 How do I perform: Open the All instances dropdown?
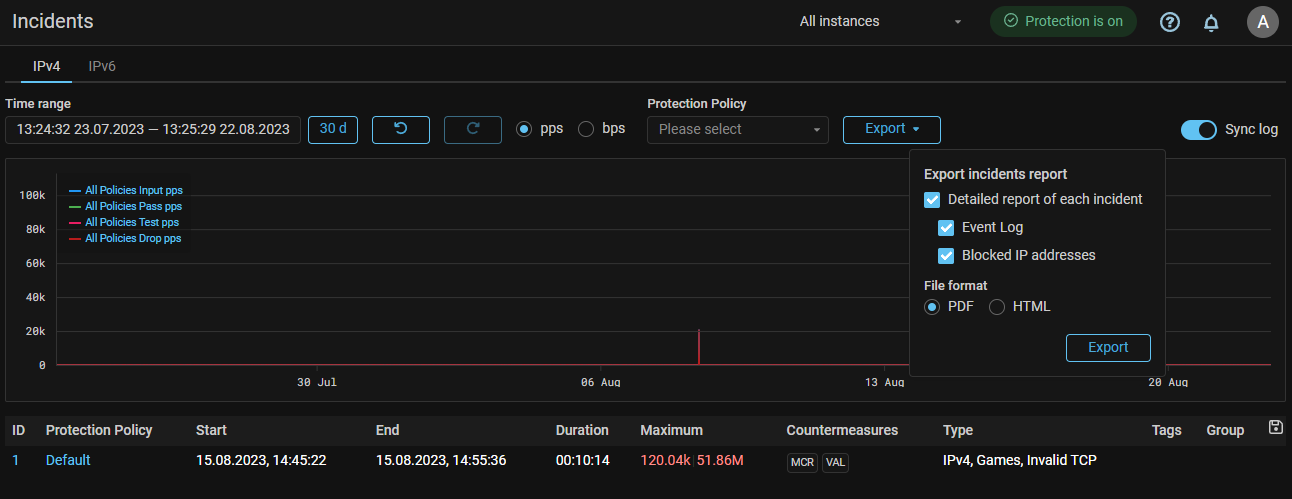click(x=880, y=22)
